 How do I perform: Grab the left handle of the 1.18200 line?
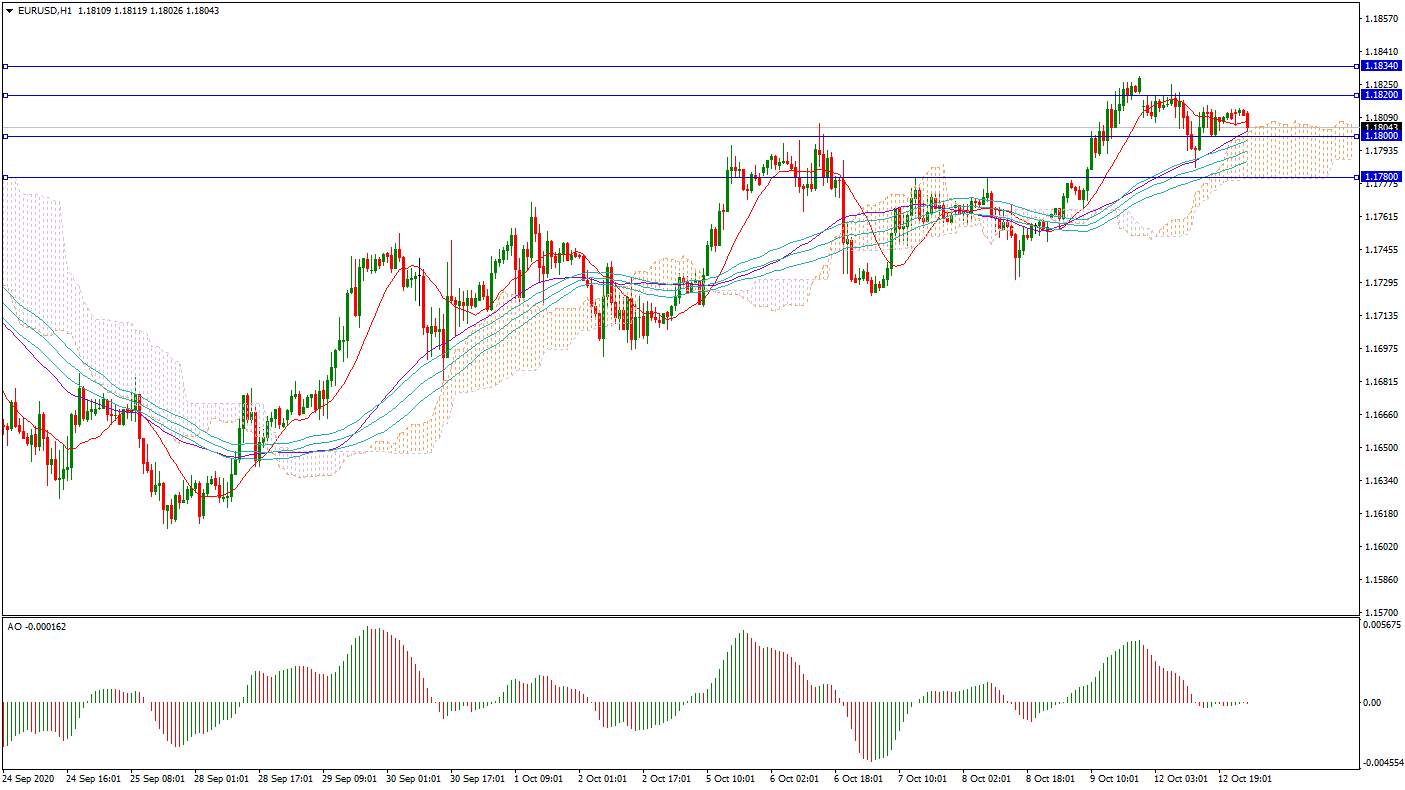point(6,95)
